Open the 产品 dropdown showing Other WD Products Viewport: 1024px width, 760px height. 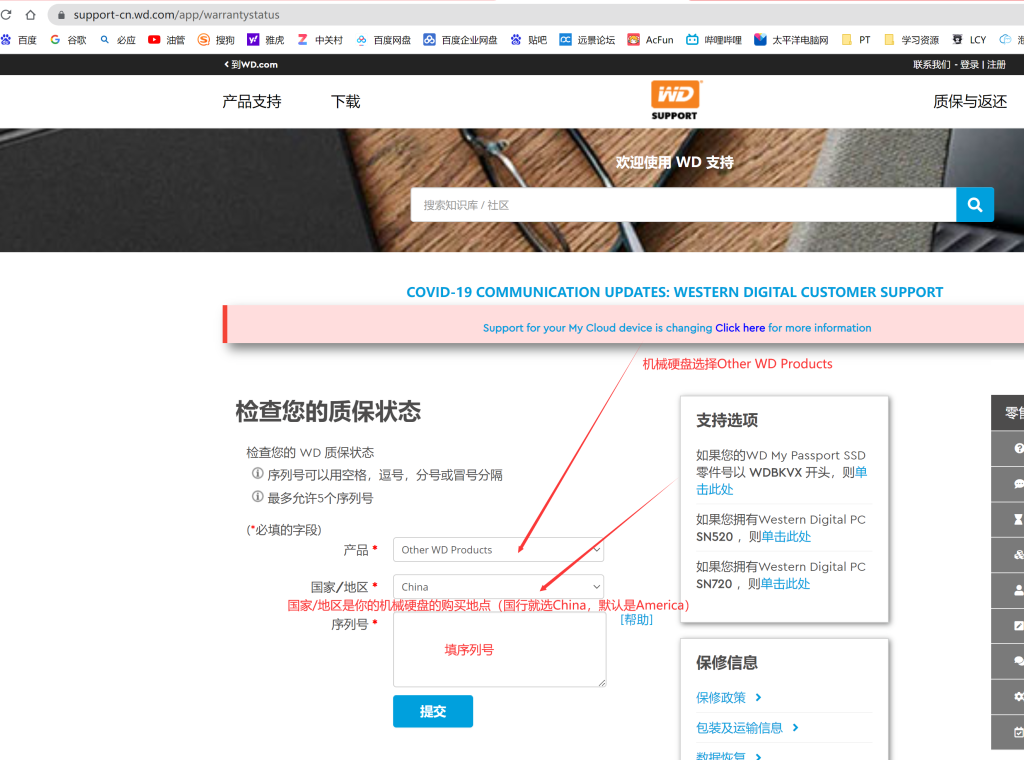(498, 549)
